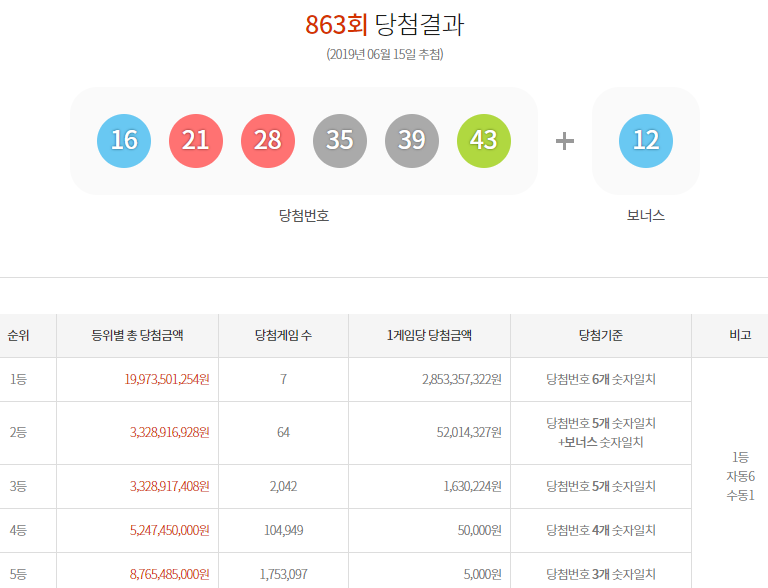Click the 3등 criteria 당첨번호 5개 숫자일치
The width and height of the screenshot is (768, 588).
[x=601, y=486]
